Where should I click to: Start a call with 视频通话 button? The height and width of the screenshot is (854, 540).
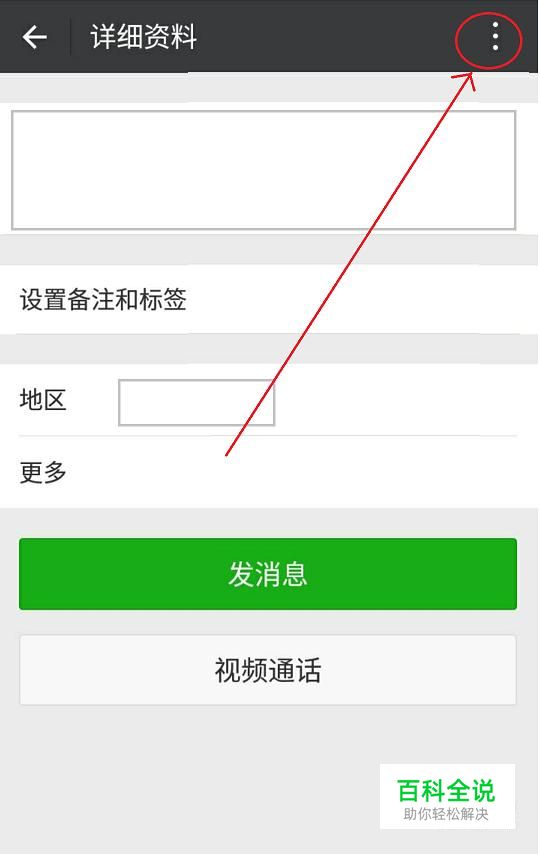[268, 670]
